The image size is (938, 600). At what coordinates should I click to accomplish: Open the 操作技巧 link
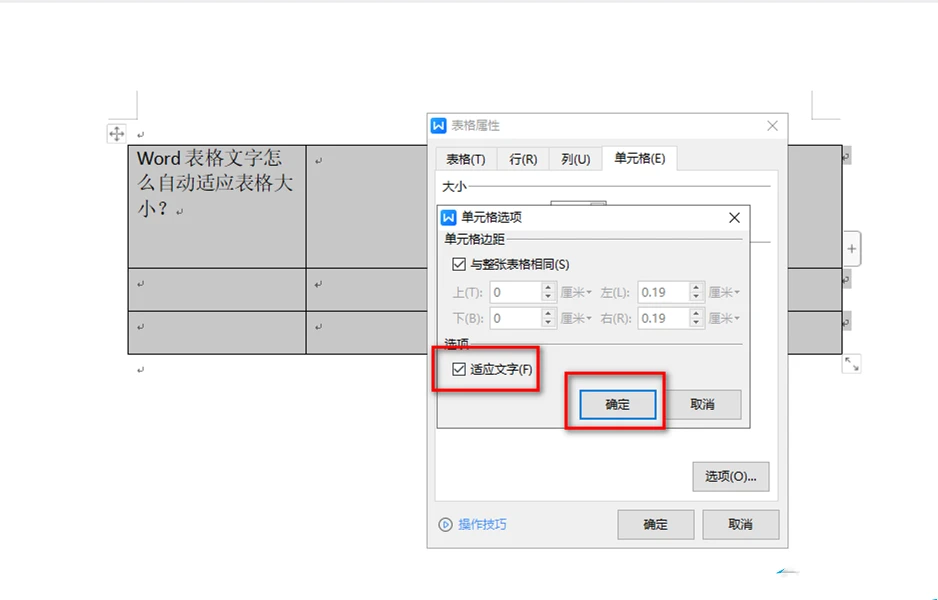tap(482, 525)
